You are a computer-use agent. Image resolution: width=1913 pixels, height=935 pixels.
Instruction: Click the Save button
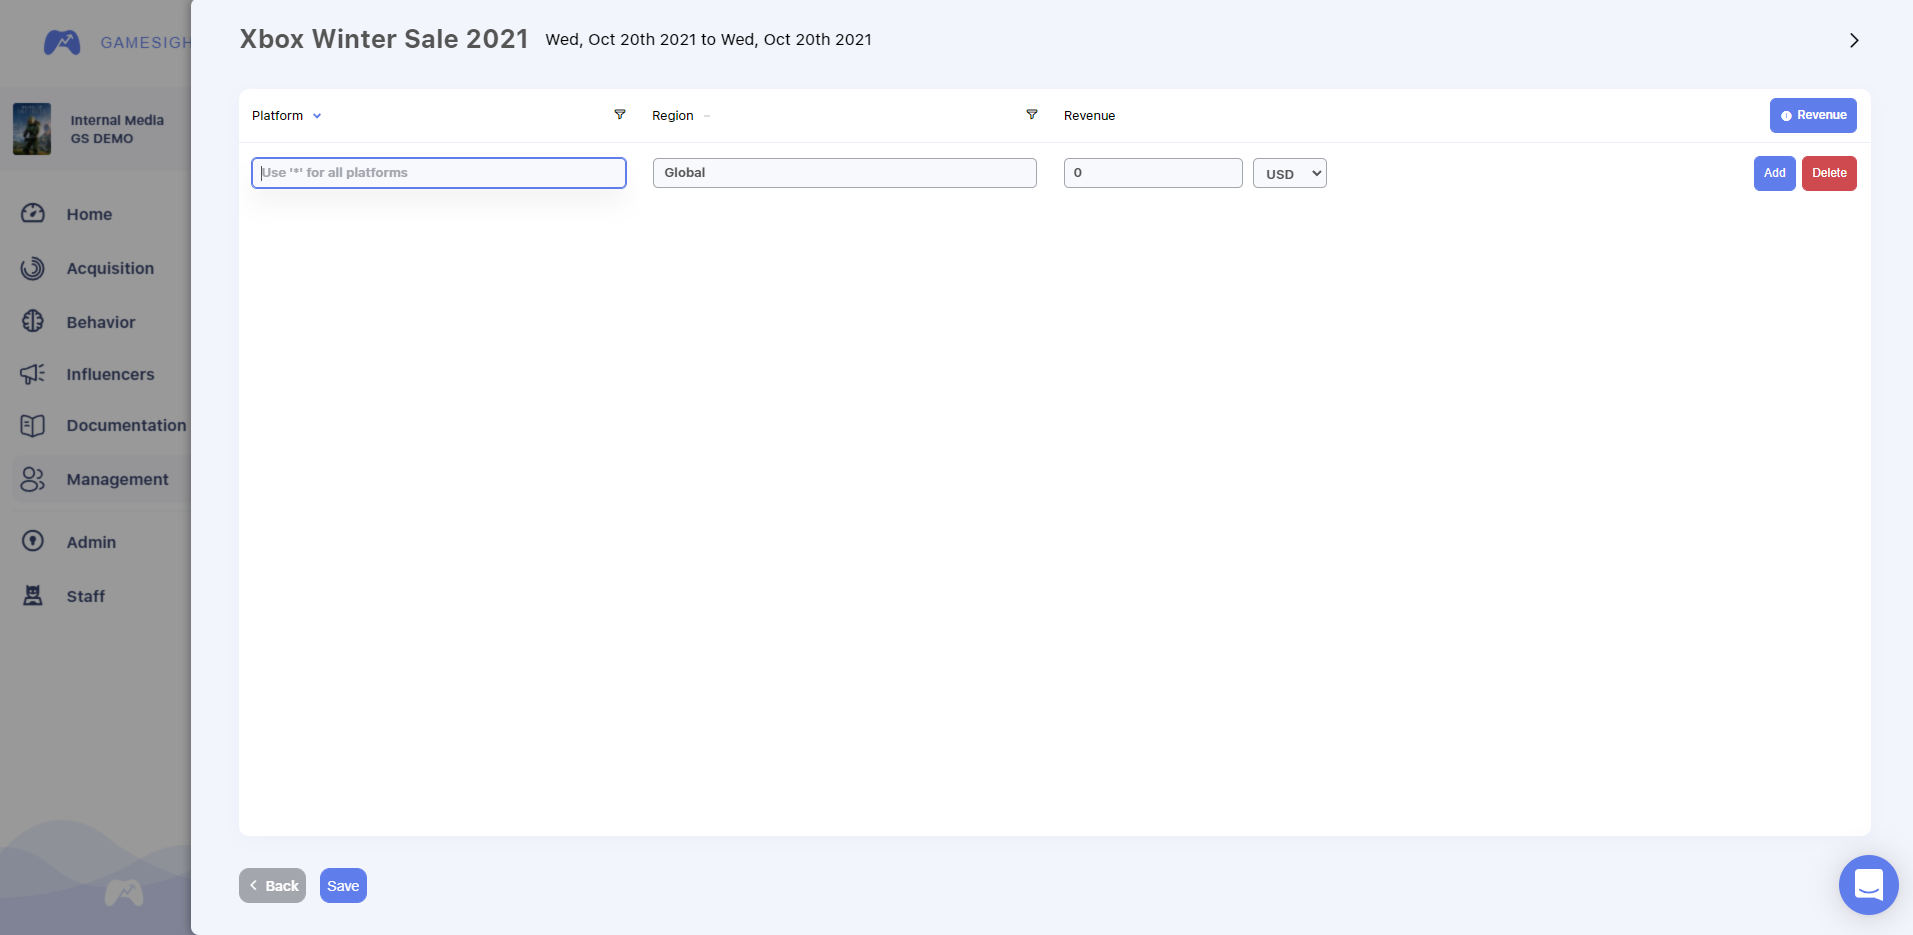click(343, 885)
